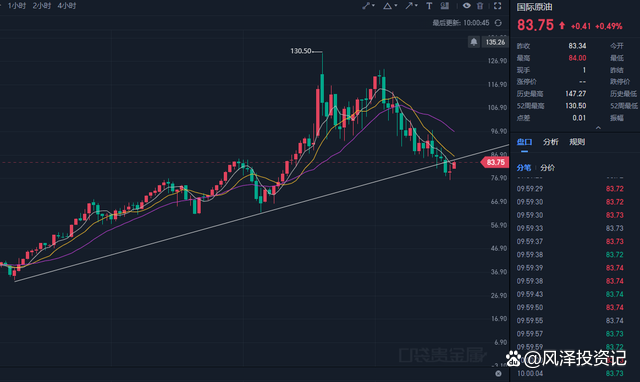Click the +0.49% change percentage
Image resolution: width=640 pixels, height=382 pixels.
click(609, 27)
